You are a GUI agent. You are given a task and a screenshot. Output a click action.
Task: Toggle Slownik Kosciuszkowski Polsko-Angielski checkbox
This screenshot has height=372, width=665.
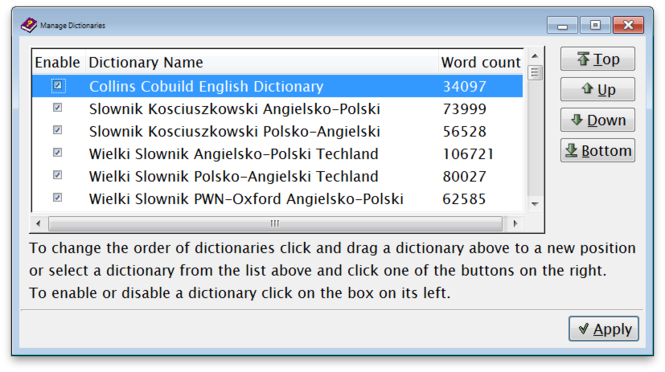pos(57,130)
